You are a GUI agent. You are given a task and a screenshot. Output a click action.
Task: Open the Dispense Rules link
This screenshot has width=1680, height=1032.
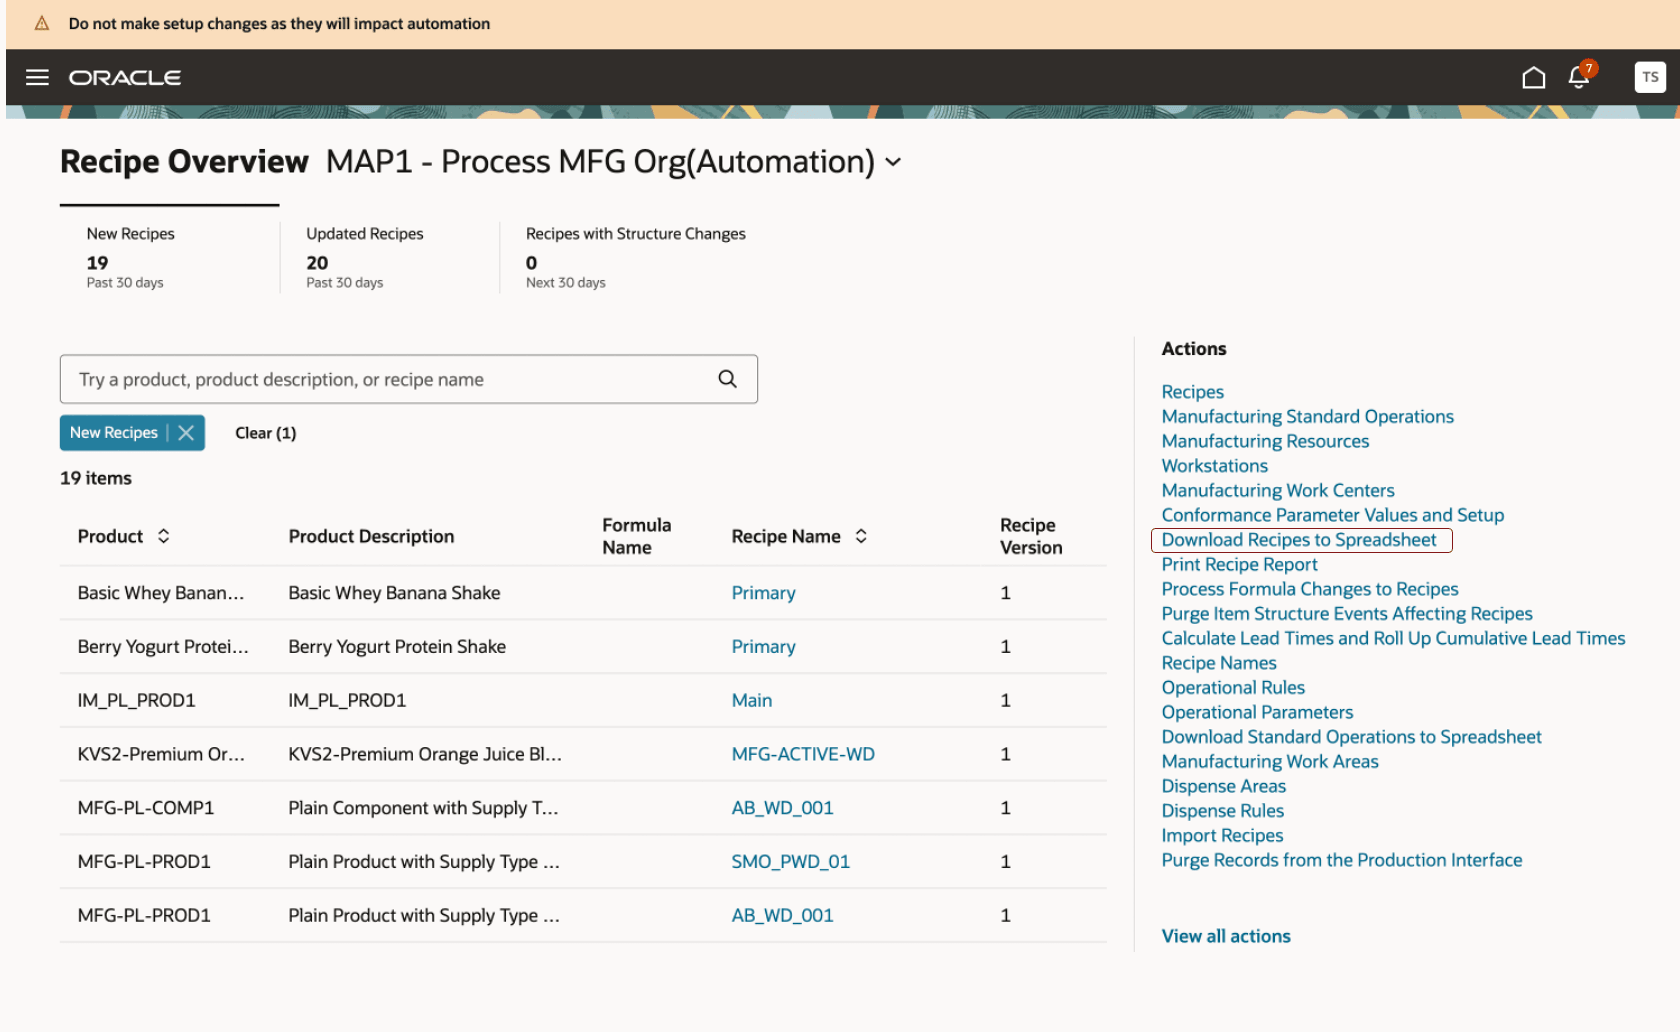(x=1222, y=811)
